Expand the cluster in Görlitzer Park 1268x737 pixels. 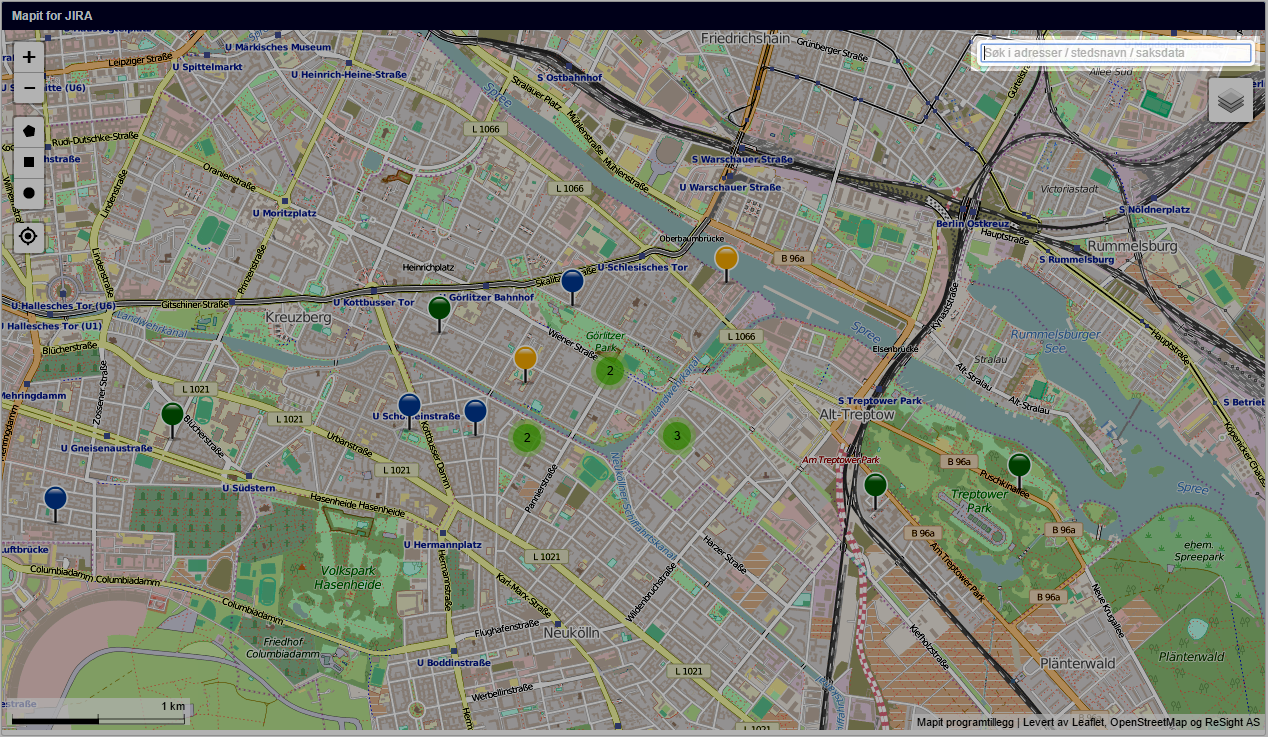click(609, 371)
